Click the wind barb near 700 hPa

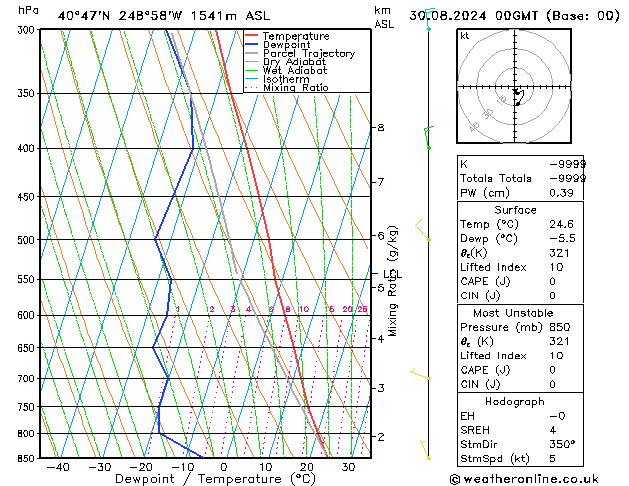[421, 375]
